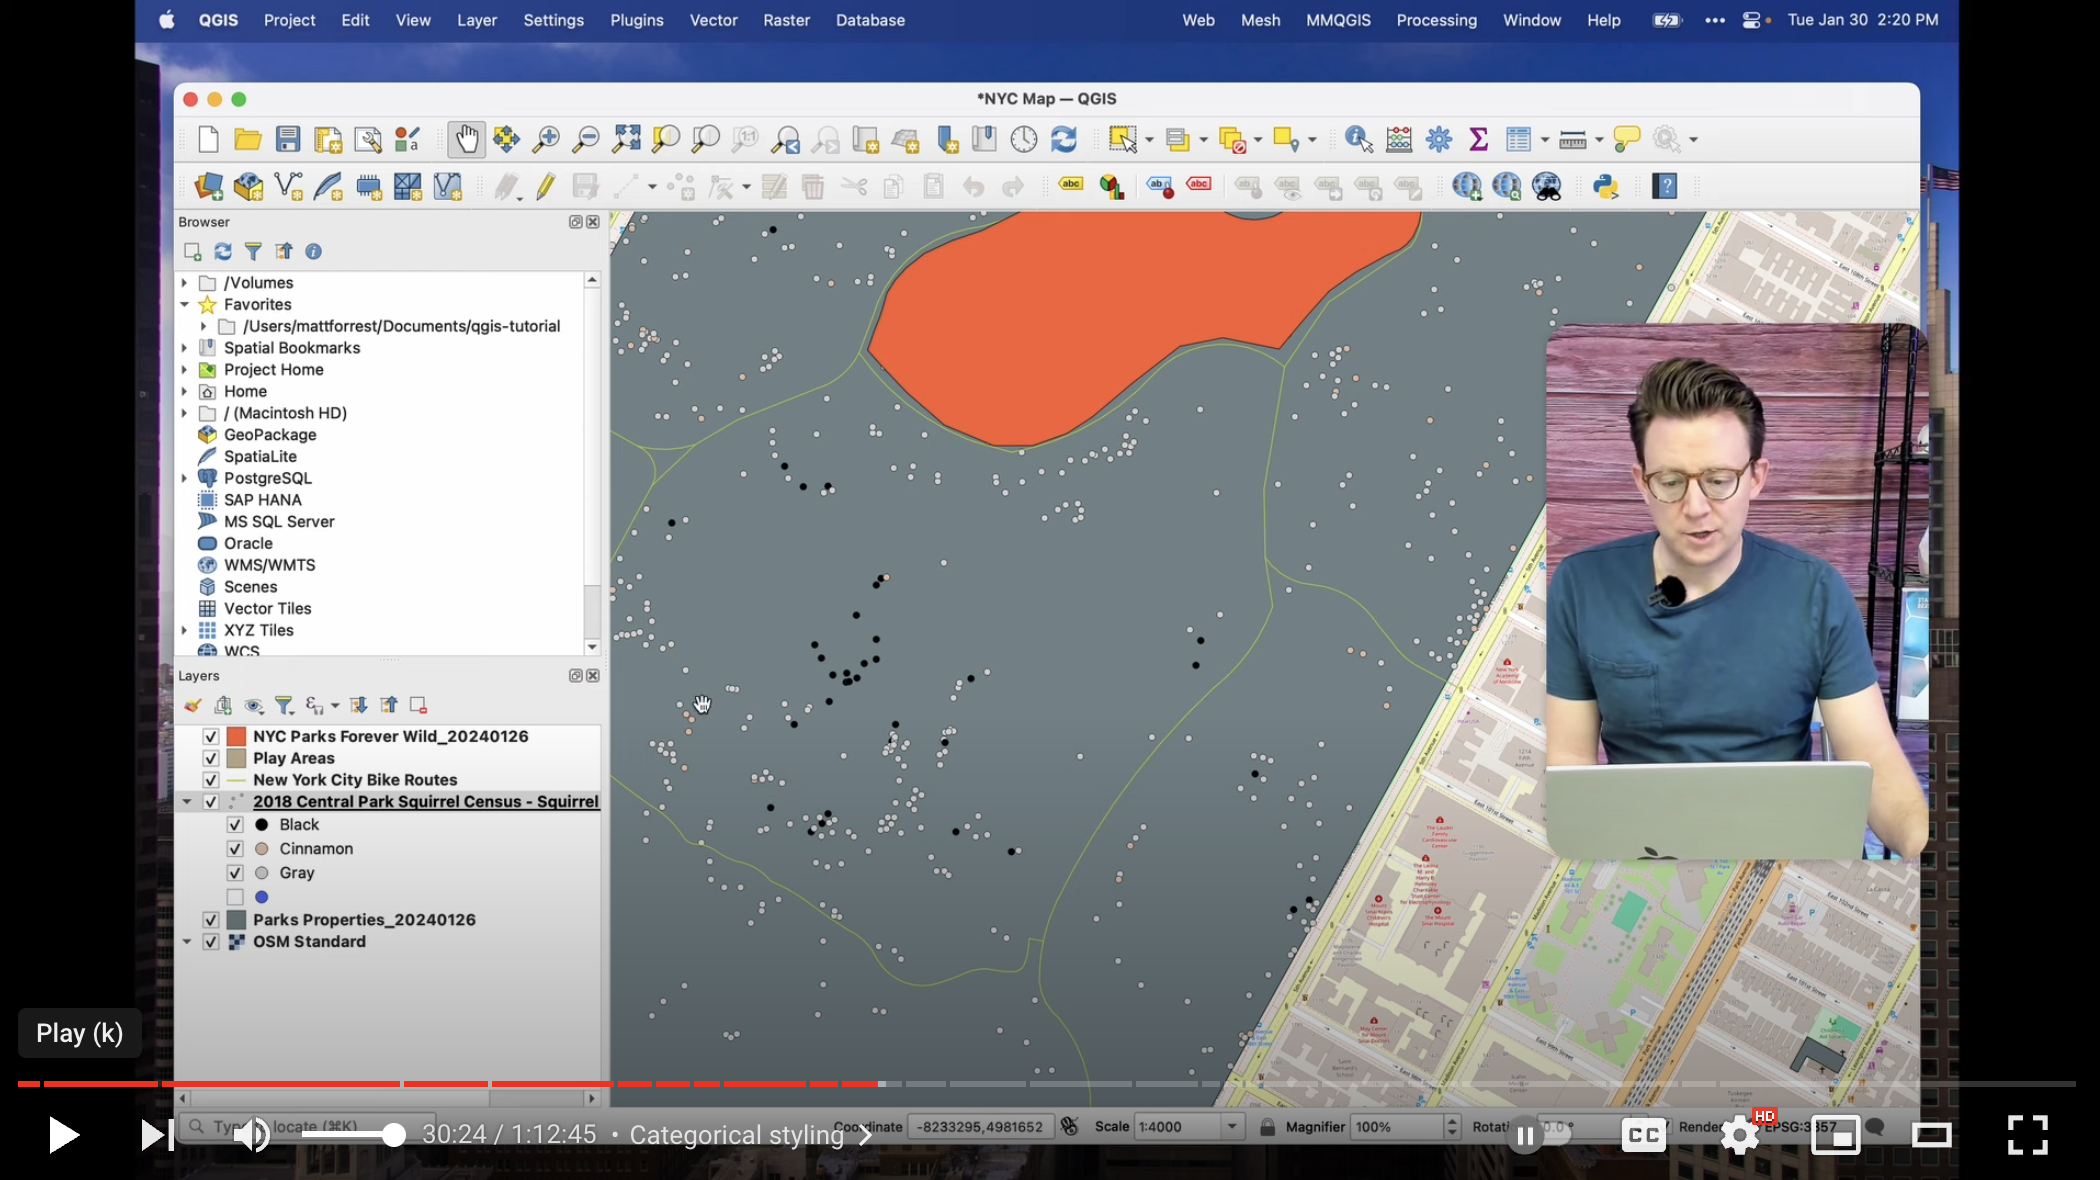This screenshot has height=1180, width=2100.
Task: Expand the Spatial Bookmarks item
Action: point(185,348)
